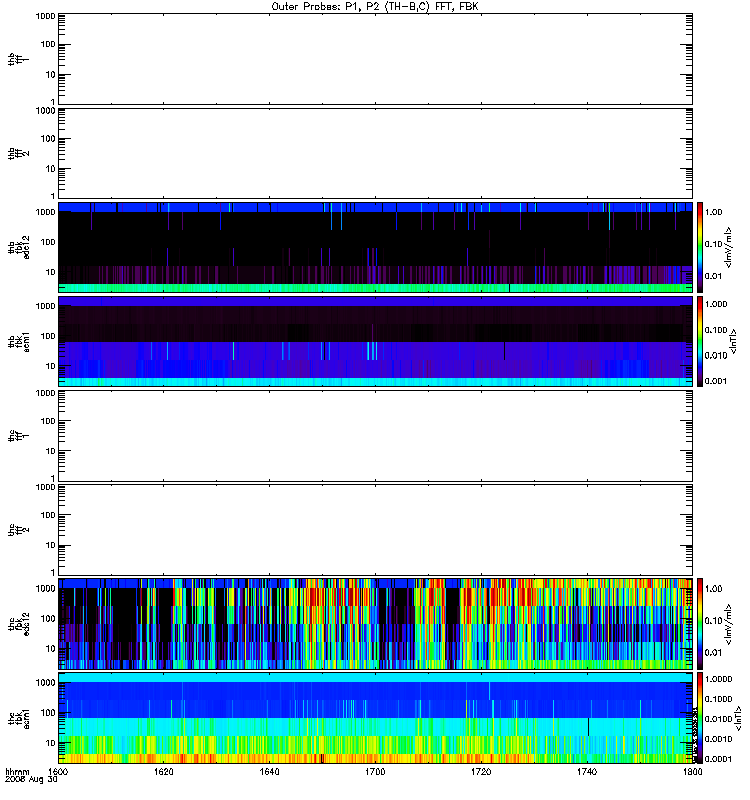This screenshot has width=750, height=800.
Task: Click inside the thc fbk edc12 spectrogram
Action: click(x=375, y=623)
